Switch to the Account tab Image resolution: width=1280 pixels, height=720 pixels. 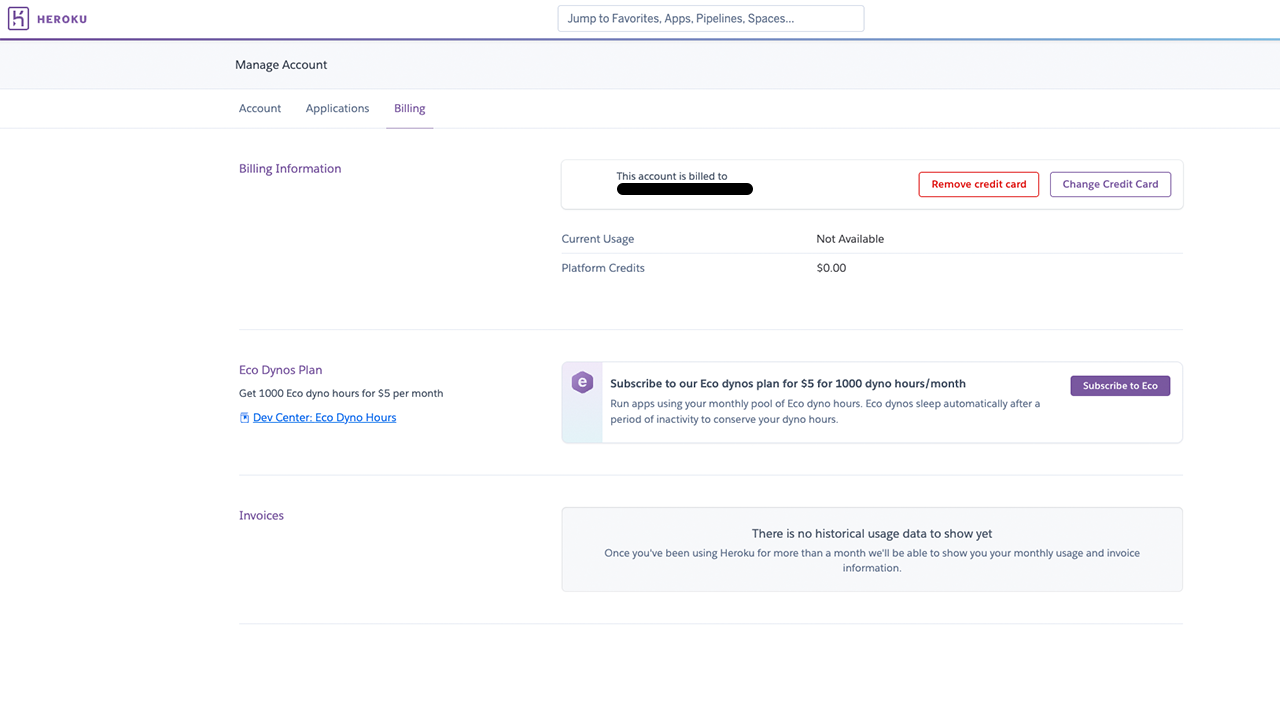coord(260,108)
